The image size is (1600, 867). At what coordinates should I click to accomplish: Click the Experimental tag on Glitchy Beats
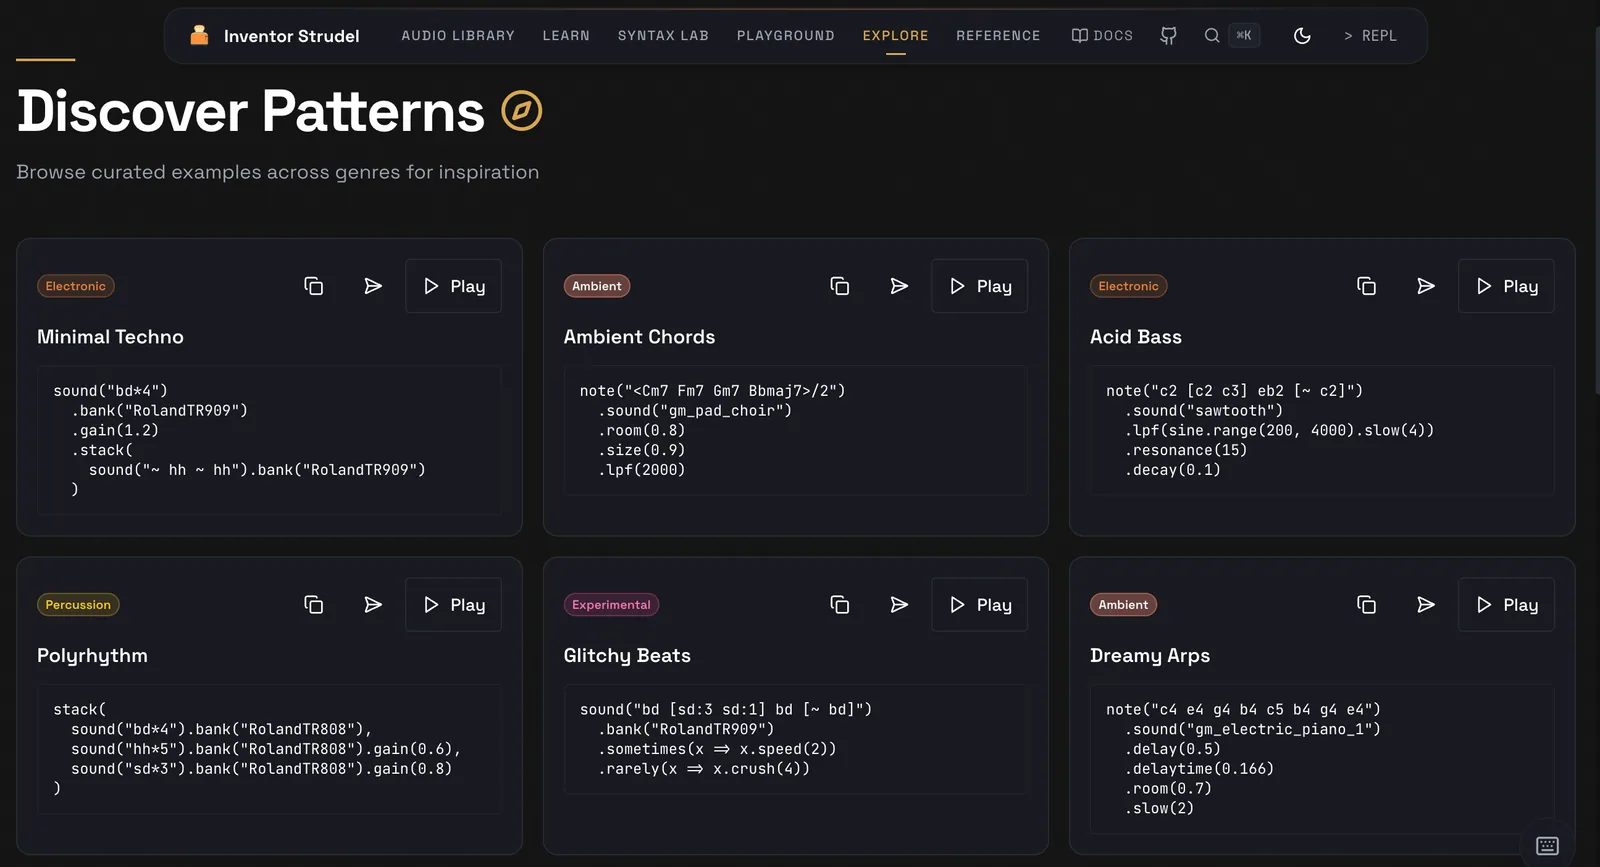click(611, 605)
